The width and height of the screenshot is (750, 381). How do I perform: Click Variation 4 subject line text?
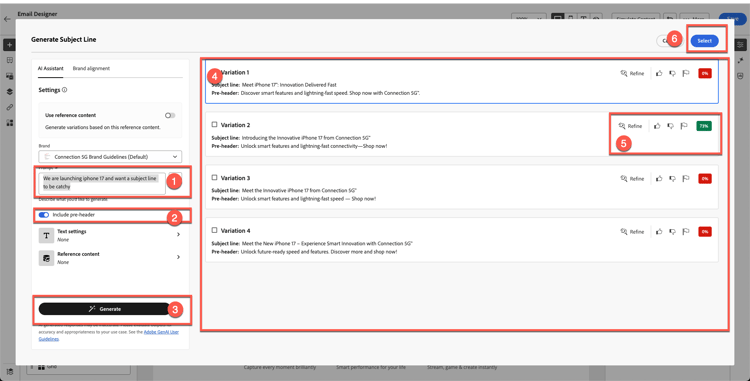coord(327,243)
